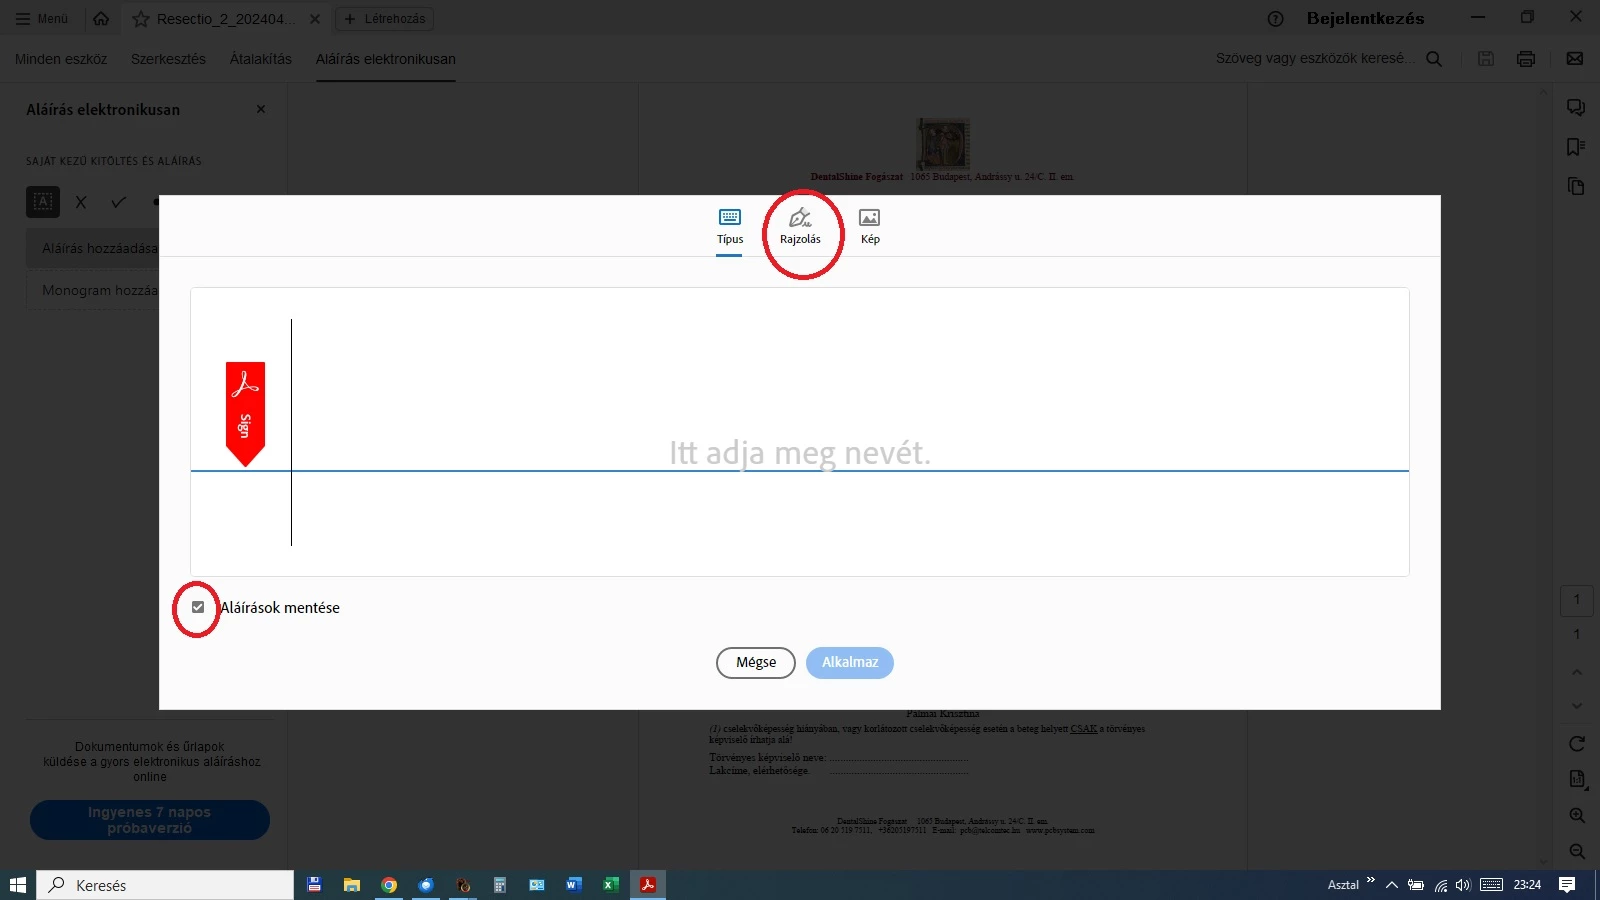The width and height of the screenshot is (1600, 900).
Task: Click the zoom out magnifier icon
Action: point(1577,852)
